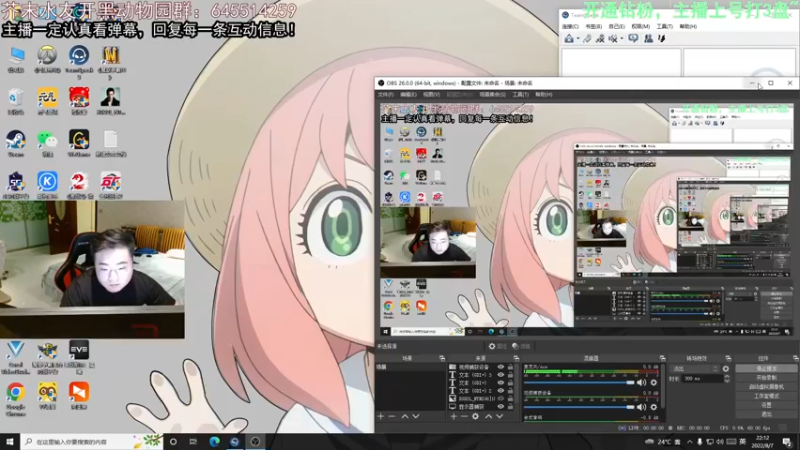The height and width of the screenshot is (450, 800).
Task: Click TeamSpeak mute speakers toolbar icon
Action: [x=613, y=38]
